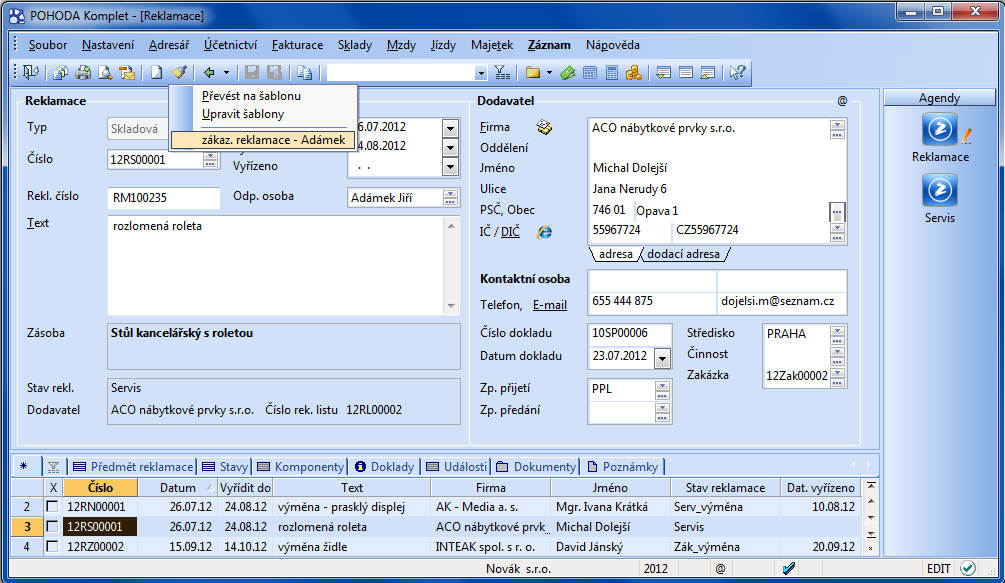Click the yellow folder icon in toolbar

tap(533, 72)
